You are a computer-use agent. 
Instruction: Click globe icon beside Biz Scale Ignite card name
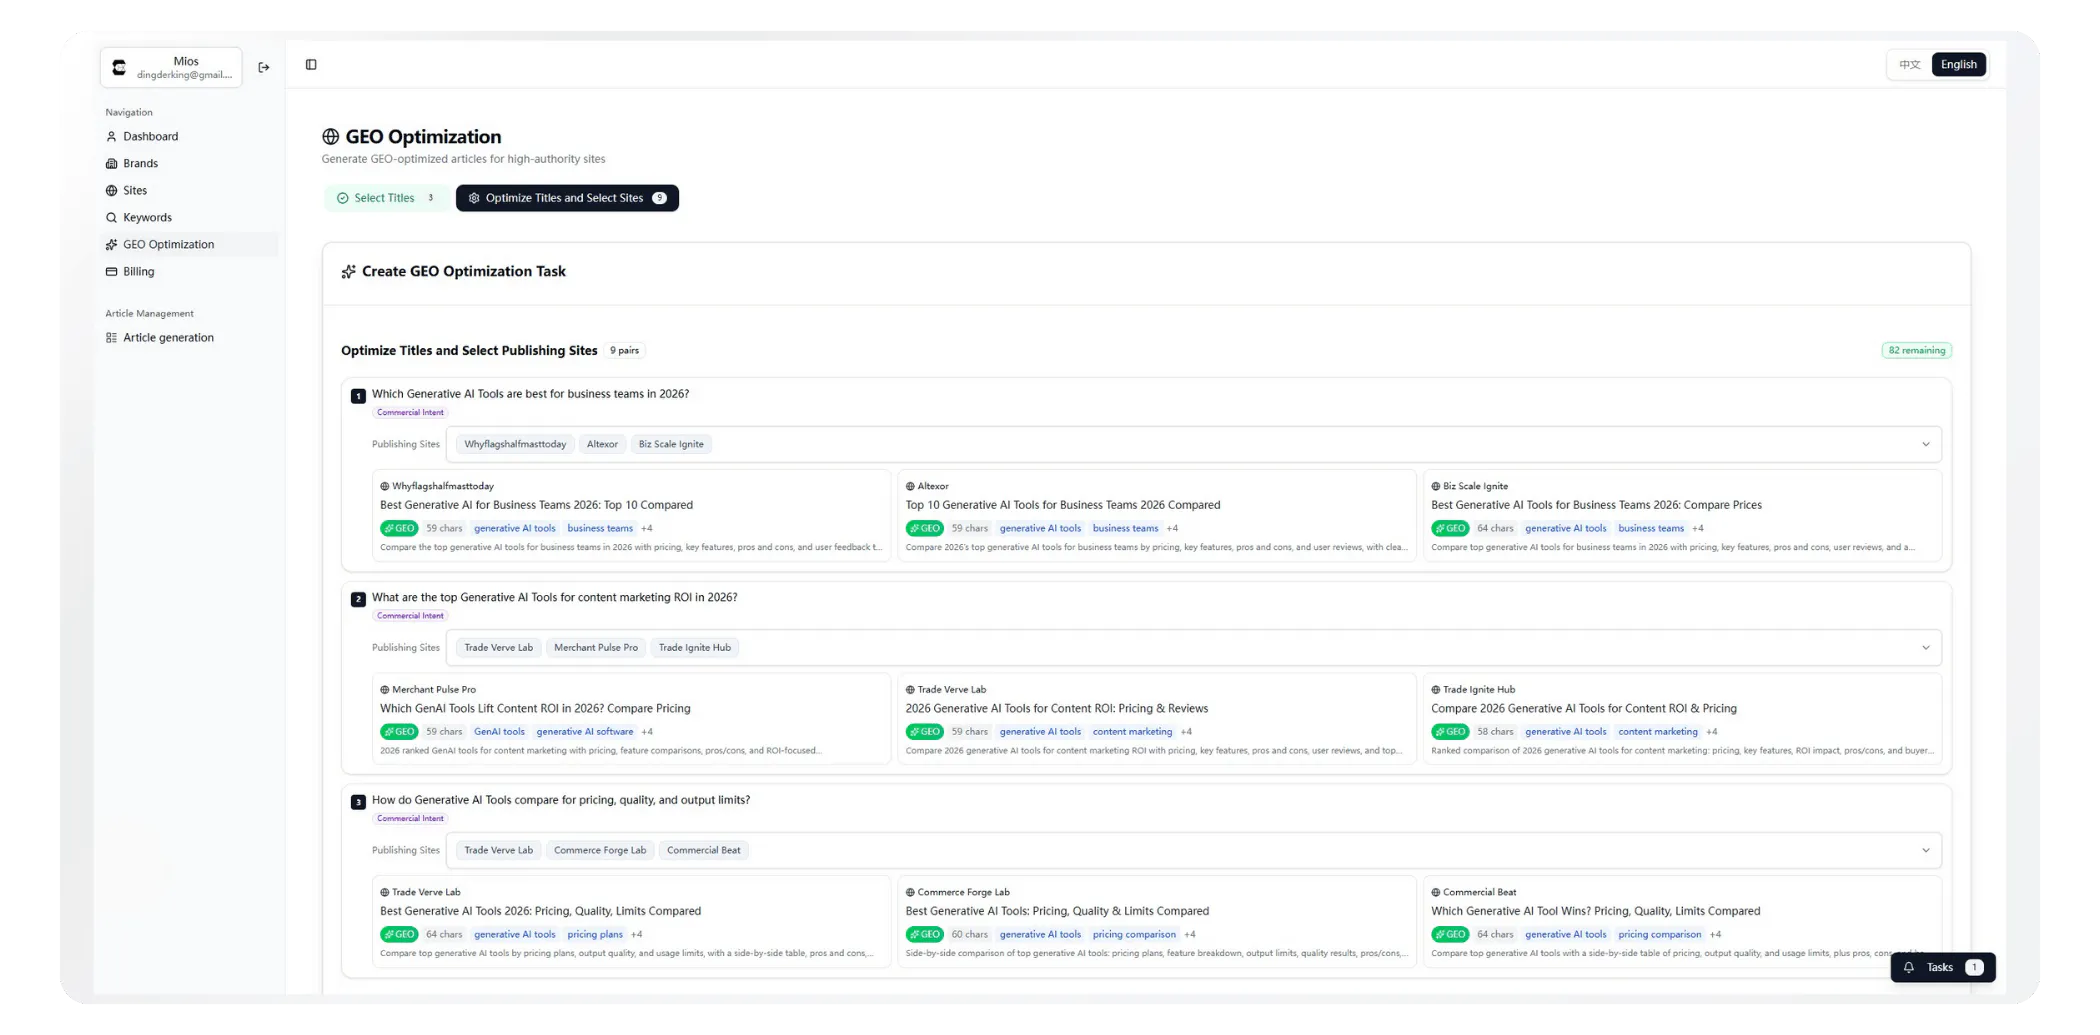1436,487
